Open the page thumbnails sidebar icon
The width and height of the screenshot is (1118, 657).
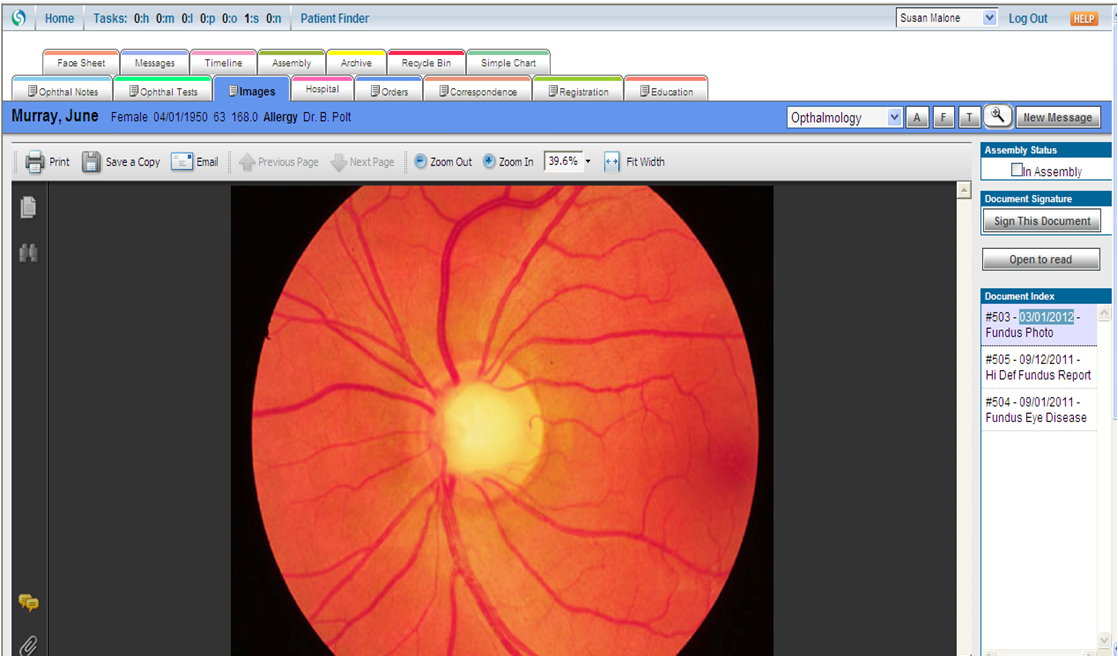point(28,207)
